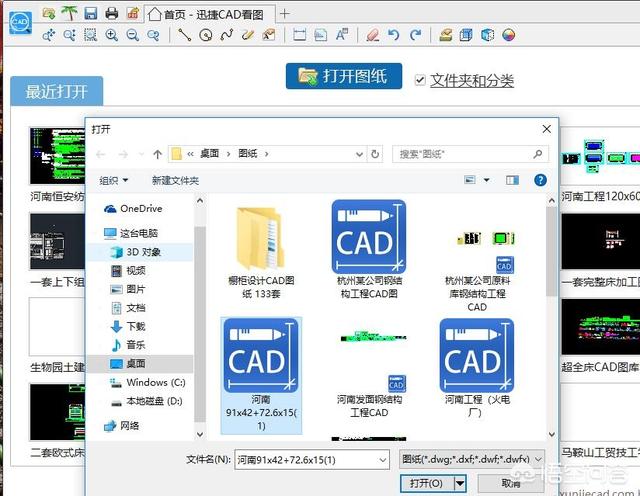Click the 迅捷CAD app logo icon

click(20, 23)
